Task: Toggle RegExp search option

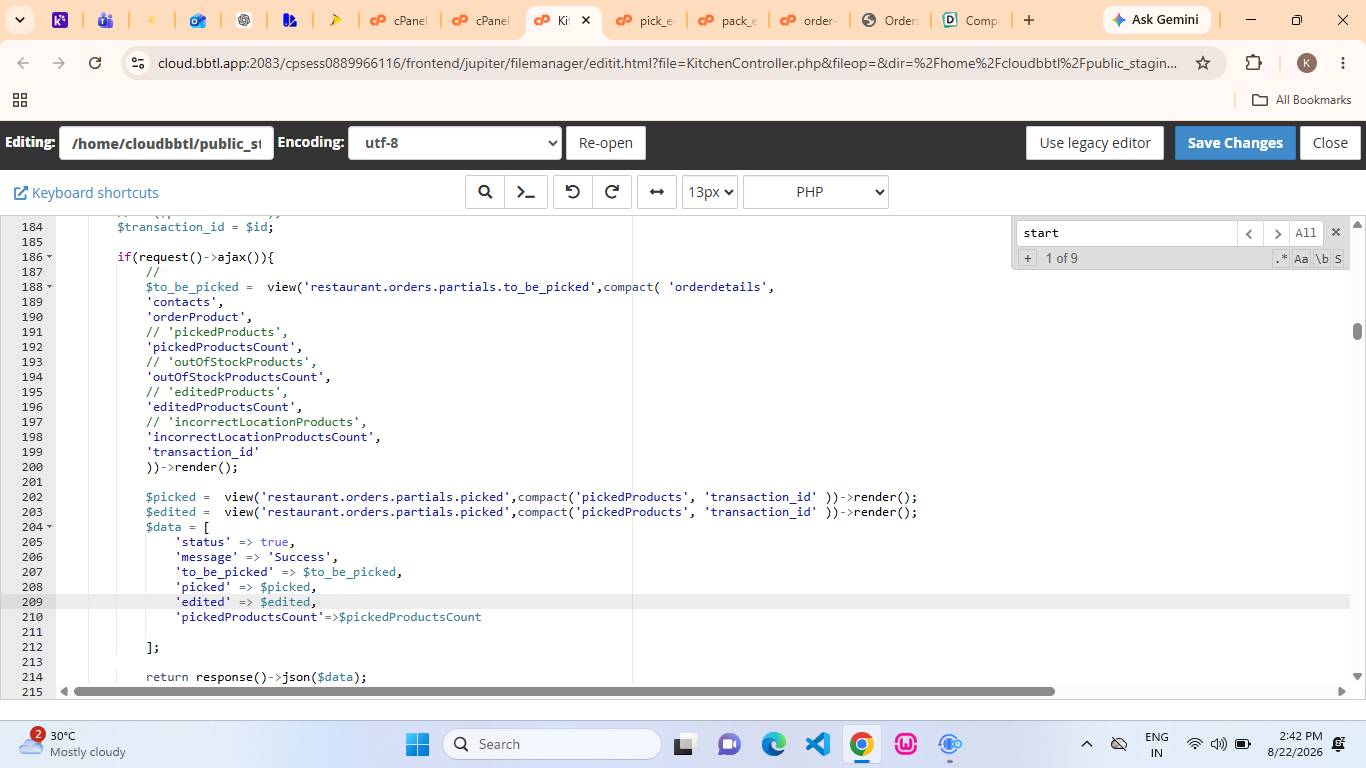Action: pos(1281,259)
